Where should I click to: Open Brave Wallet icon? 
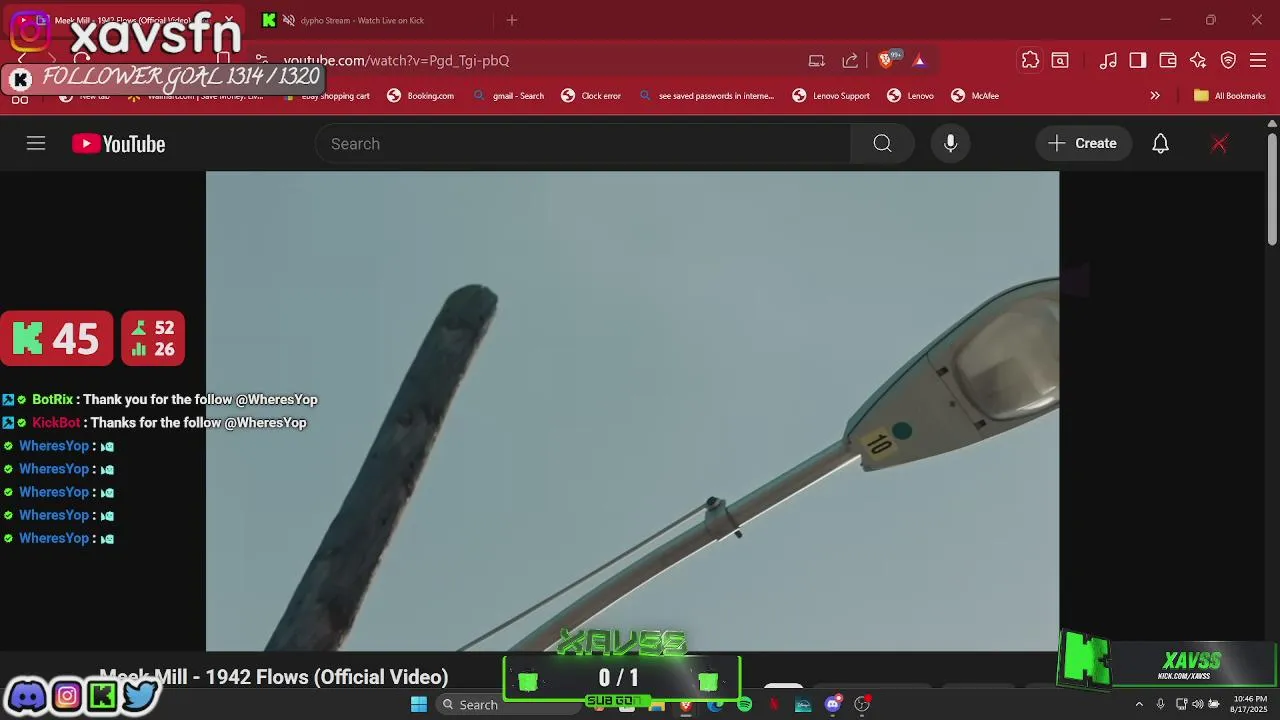1168,60
